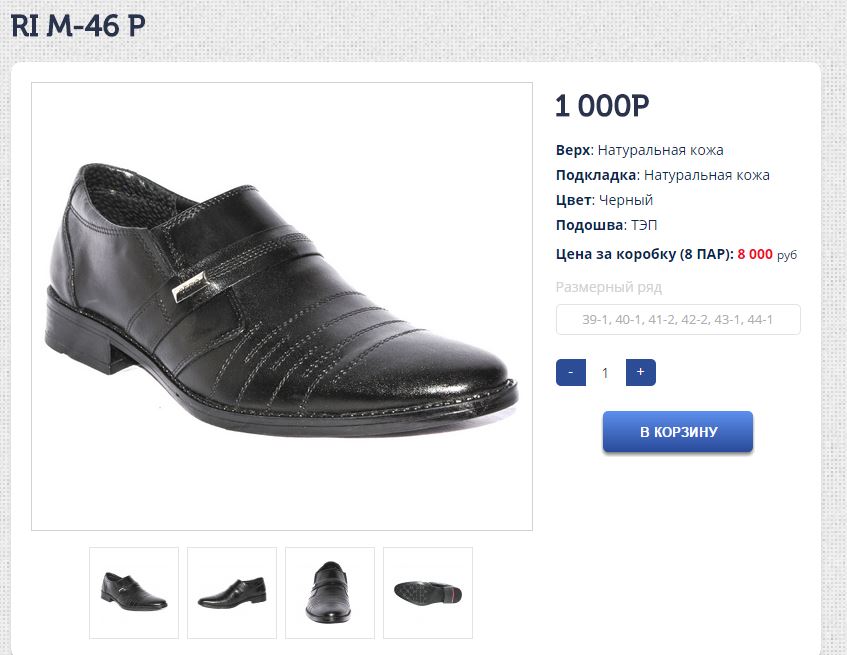Click the "Цвет: Черный" attribute line
Image resolution: width=847 pixels, height=655 pixels.
pyautogui.click(x=604, y=200)
